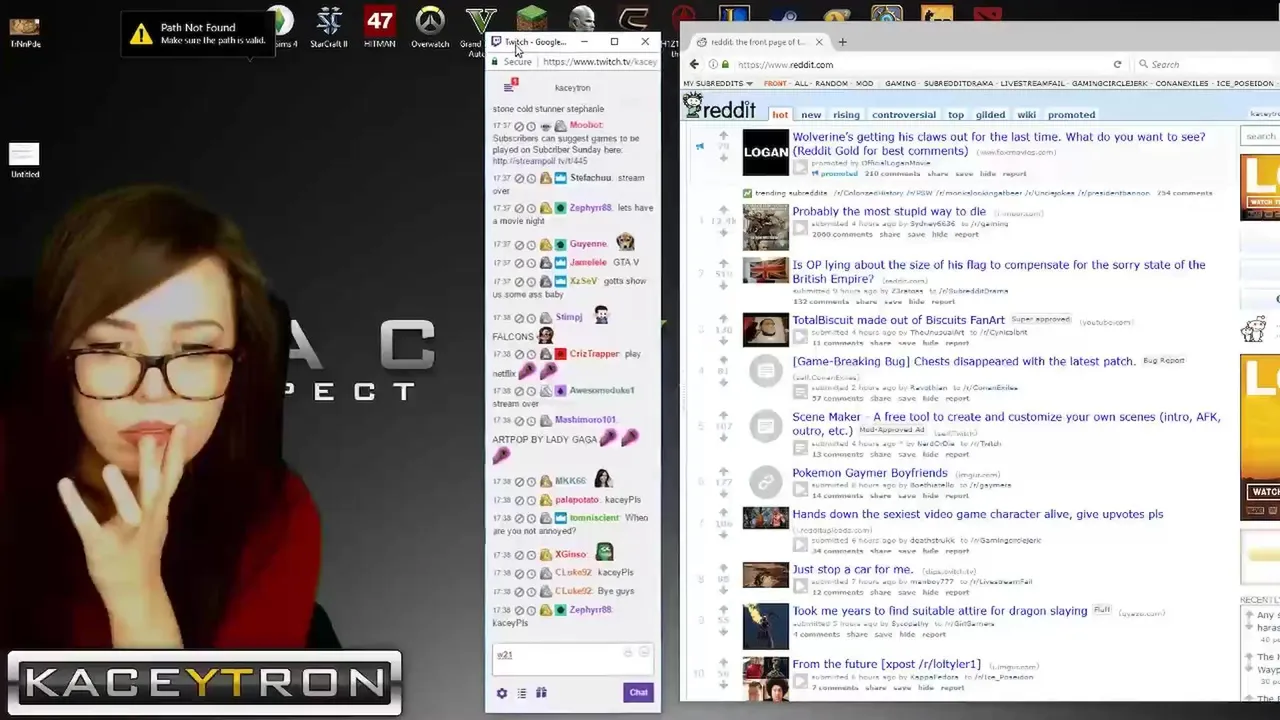Click the 'Path Not Found' notification

pyautogui.click(x=198, y=34)
